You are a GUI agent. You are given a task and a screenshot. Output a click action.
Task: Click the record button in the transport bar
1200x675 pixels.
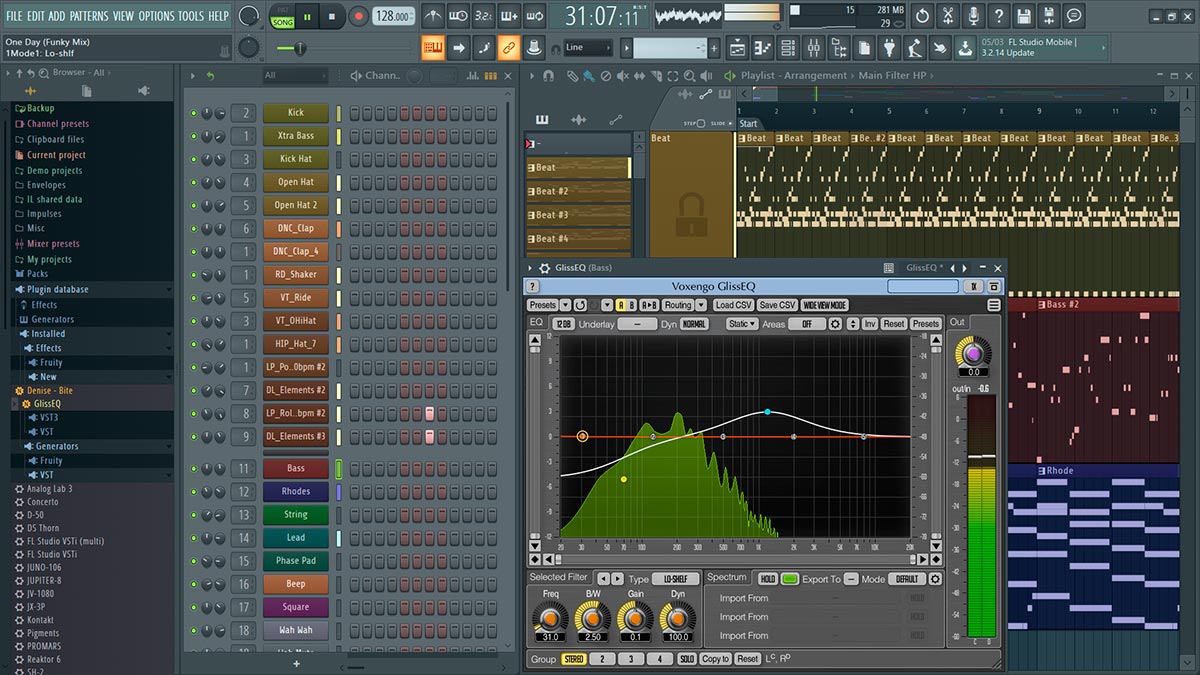click(358, 16)
